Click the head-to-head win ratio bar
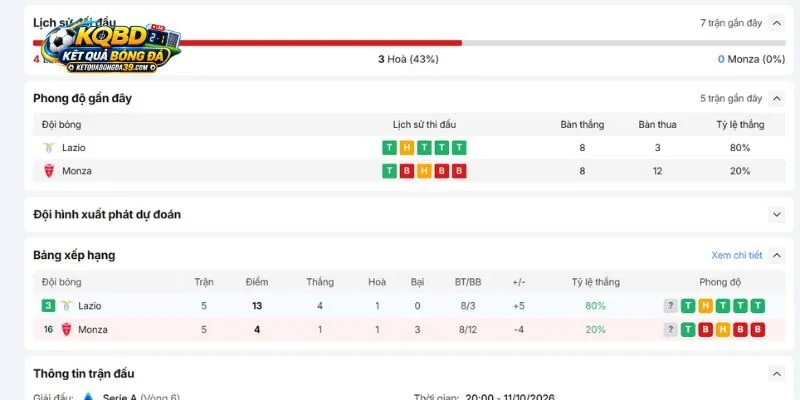Screen dimensions: 800x400 tap(409, 43)
